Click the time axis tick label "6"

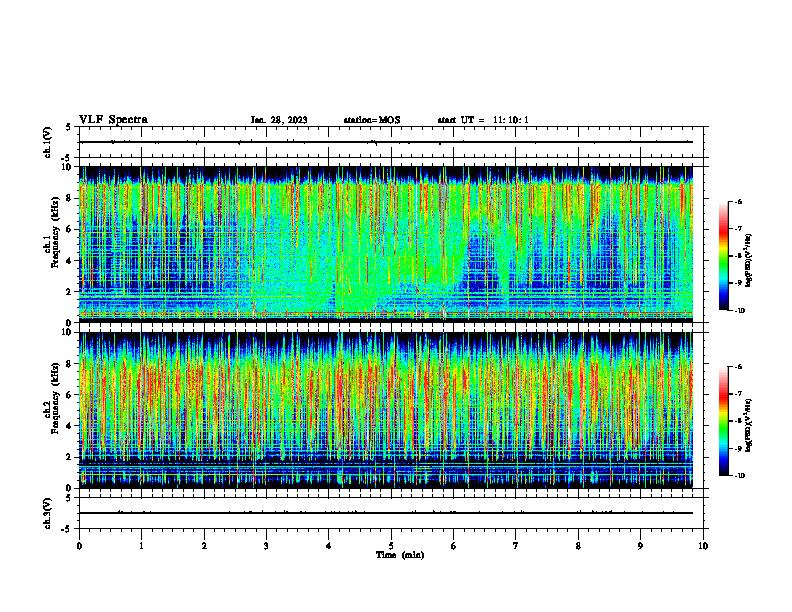coord(454,546)
